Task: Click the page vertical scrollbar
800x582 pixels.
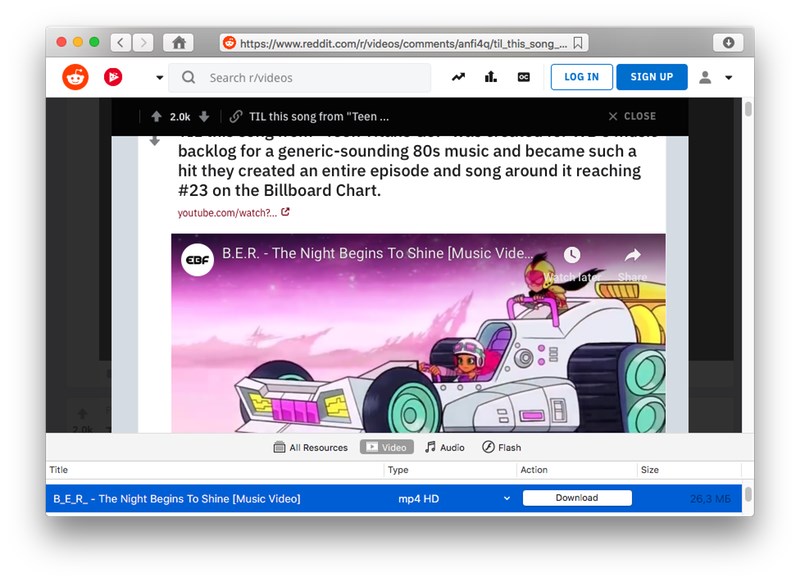Action: click(748, 109)
